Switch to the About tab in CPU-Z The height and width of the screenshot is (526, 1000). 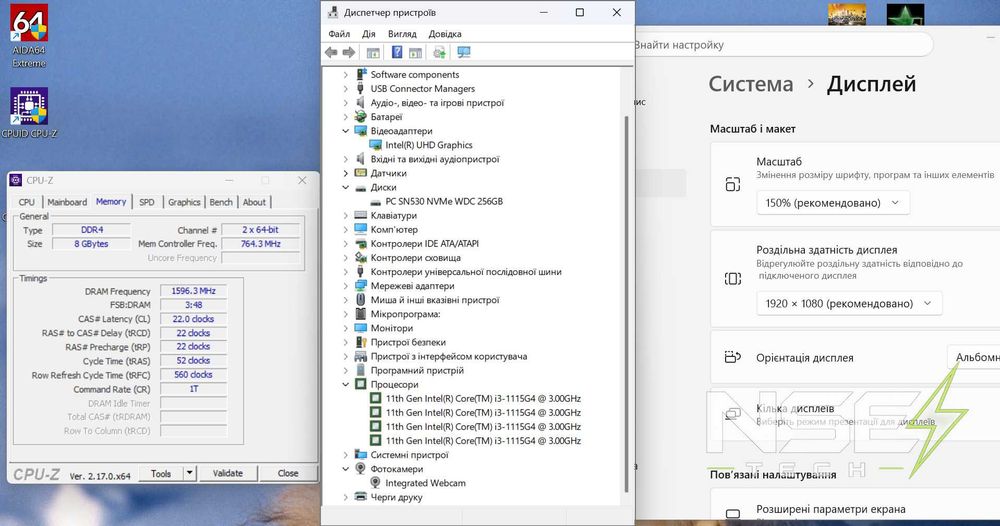point(254,202)
